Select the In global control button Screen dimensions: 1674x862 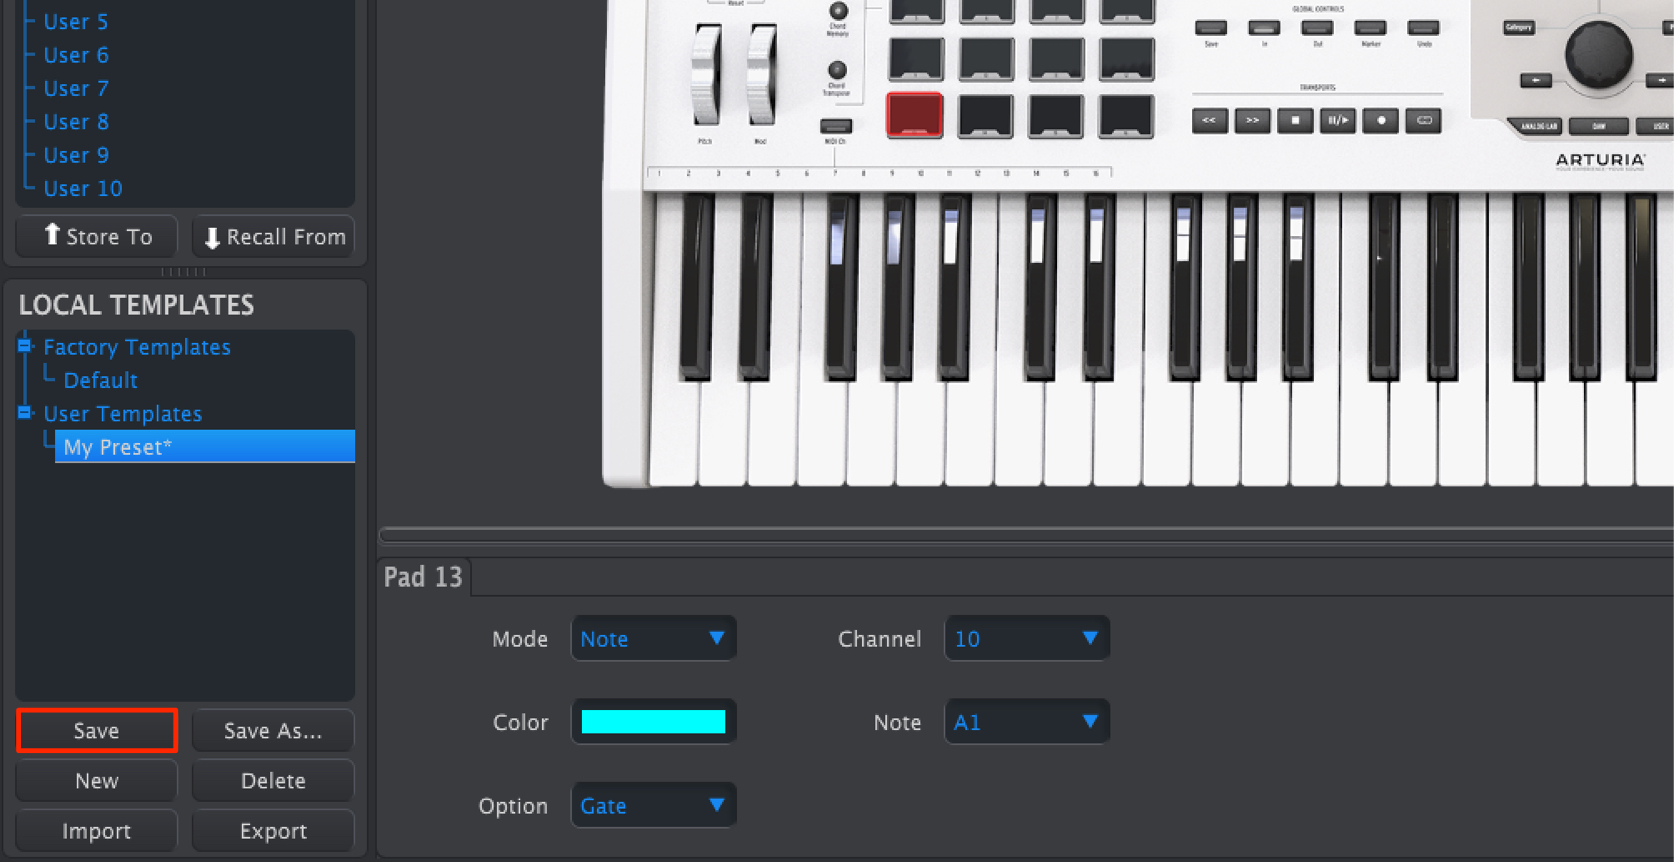(1264, 28)
